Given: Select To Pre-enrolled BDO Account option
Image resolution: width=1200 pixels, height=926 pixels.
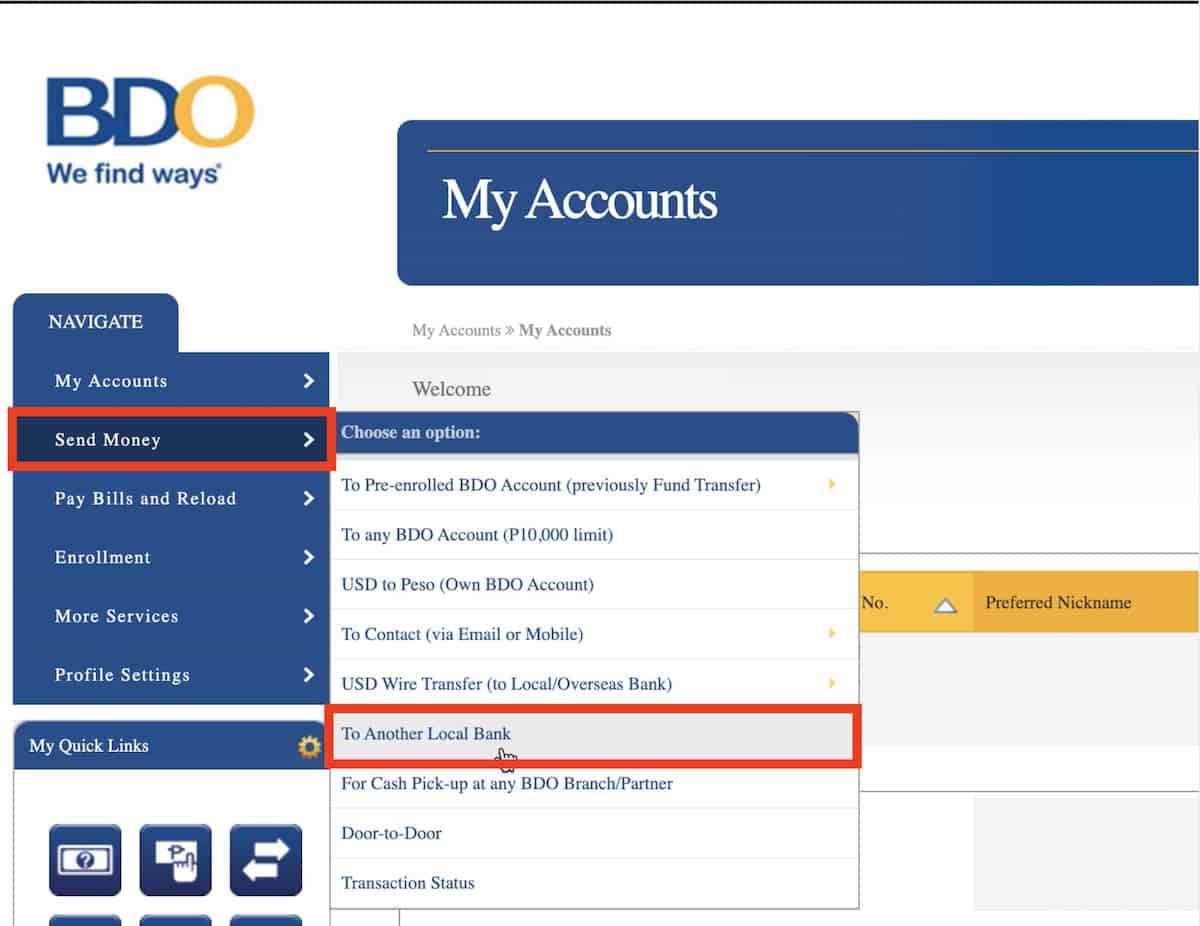Looking at the screenshot, I should click(594, 485).
